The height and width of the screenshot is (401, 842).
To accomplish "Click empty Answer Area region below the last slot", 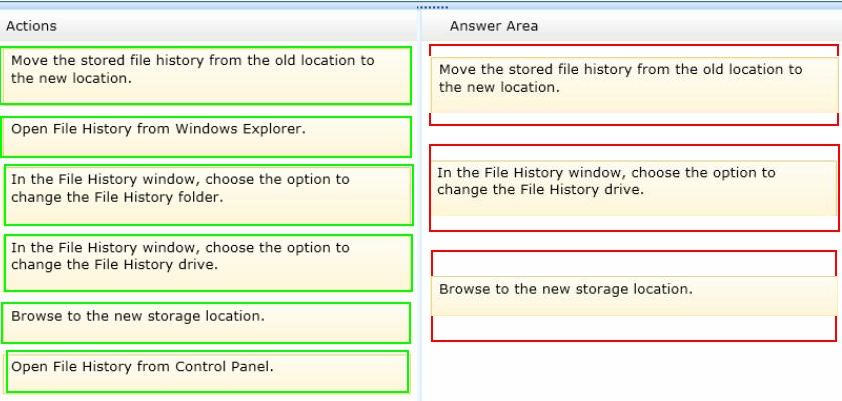I will (x=632, y=371).
